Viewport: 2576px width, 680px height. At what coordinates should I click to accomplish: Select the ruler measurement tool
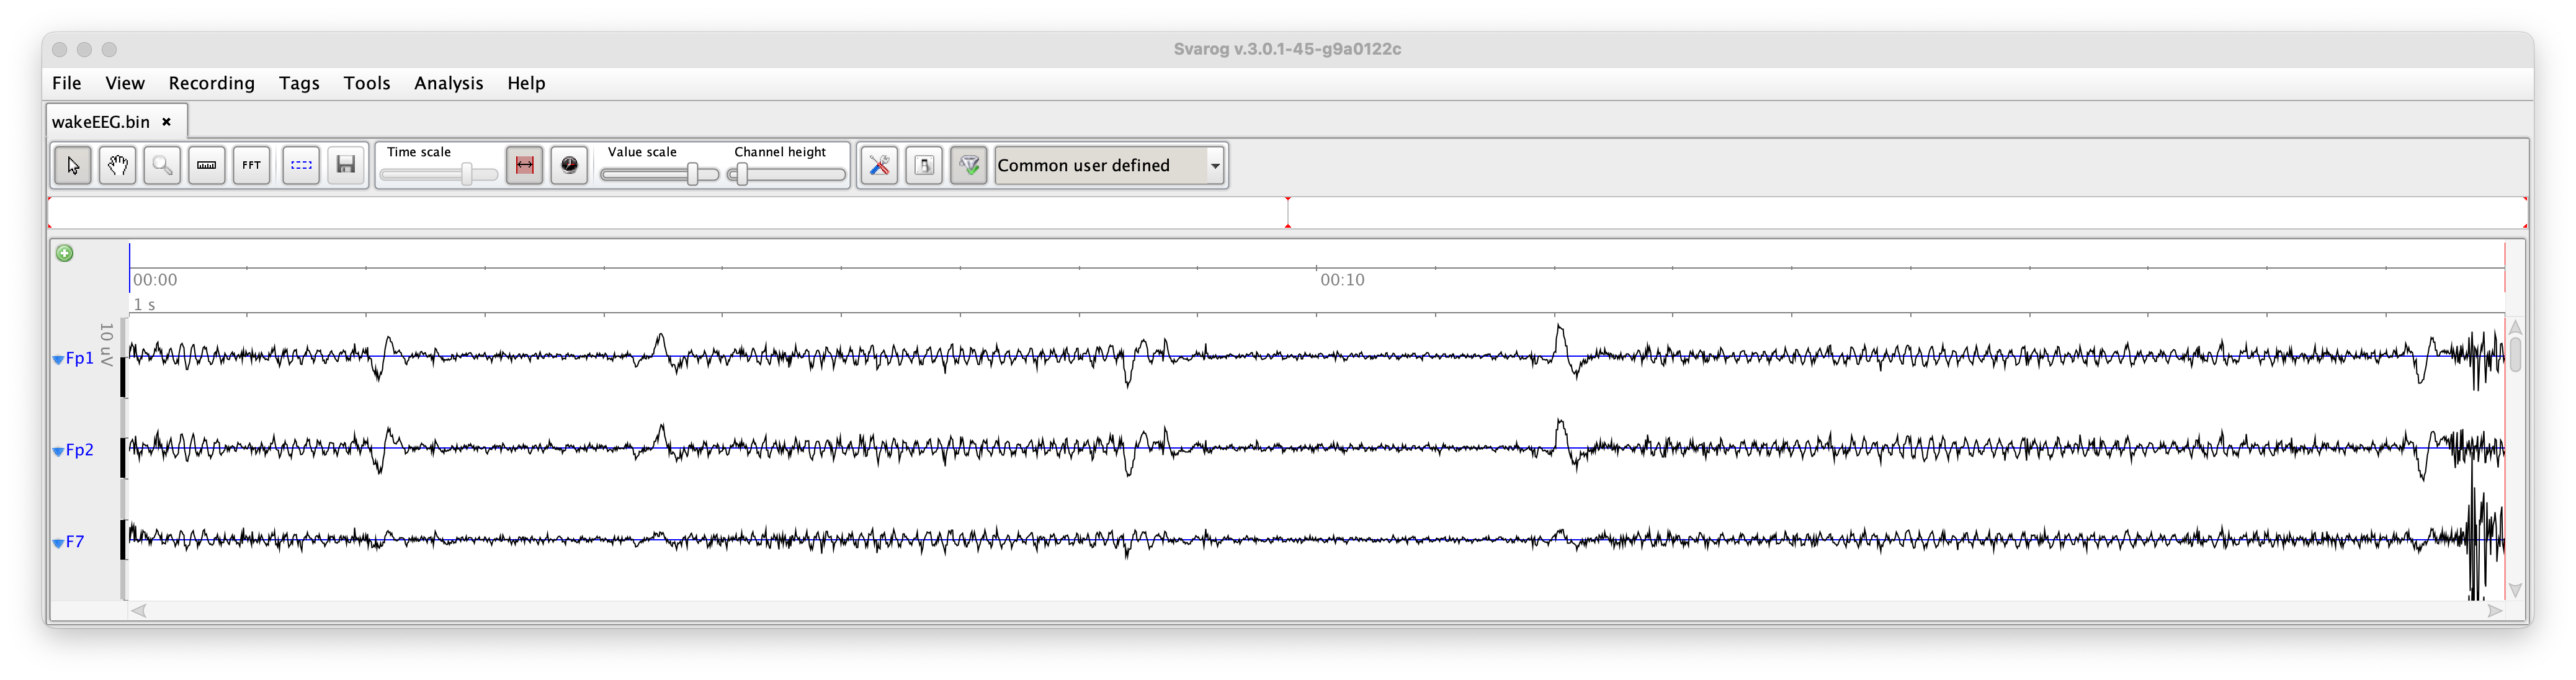207,165
